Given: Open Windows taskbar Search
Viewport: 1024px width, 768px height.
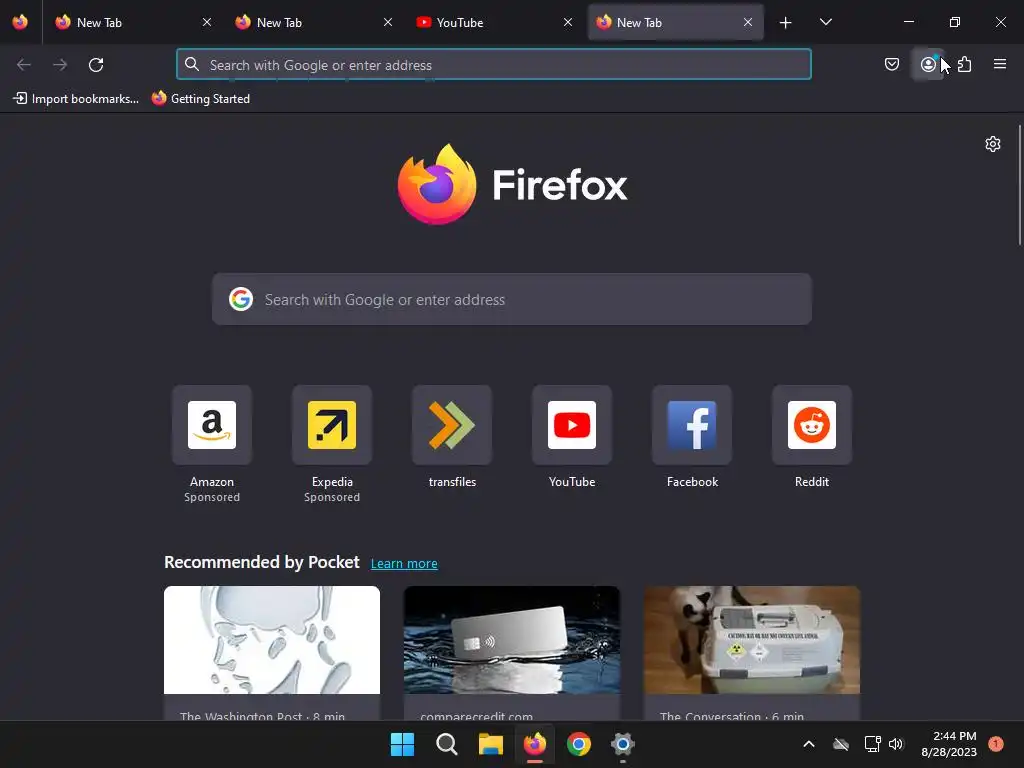Looking at the screenshot, I should pos(447,744).
